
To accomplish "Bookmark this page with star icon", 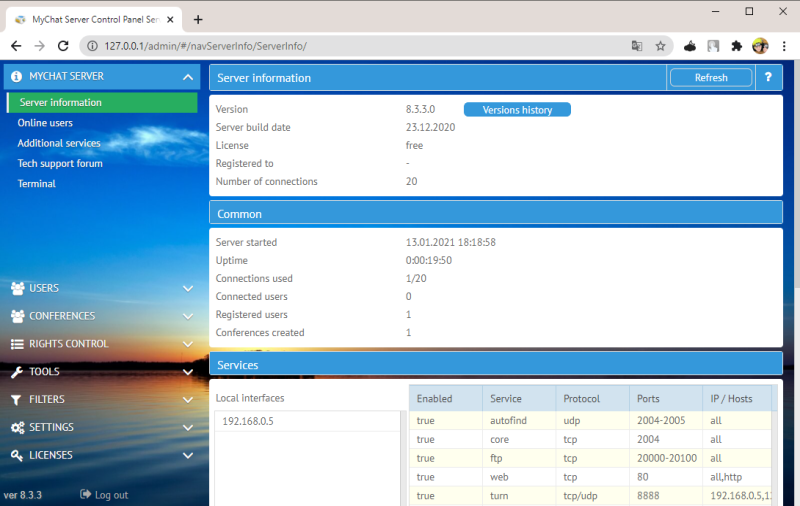I will point(660,46).
